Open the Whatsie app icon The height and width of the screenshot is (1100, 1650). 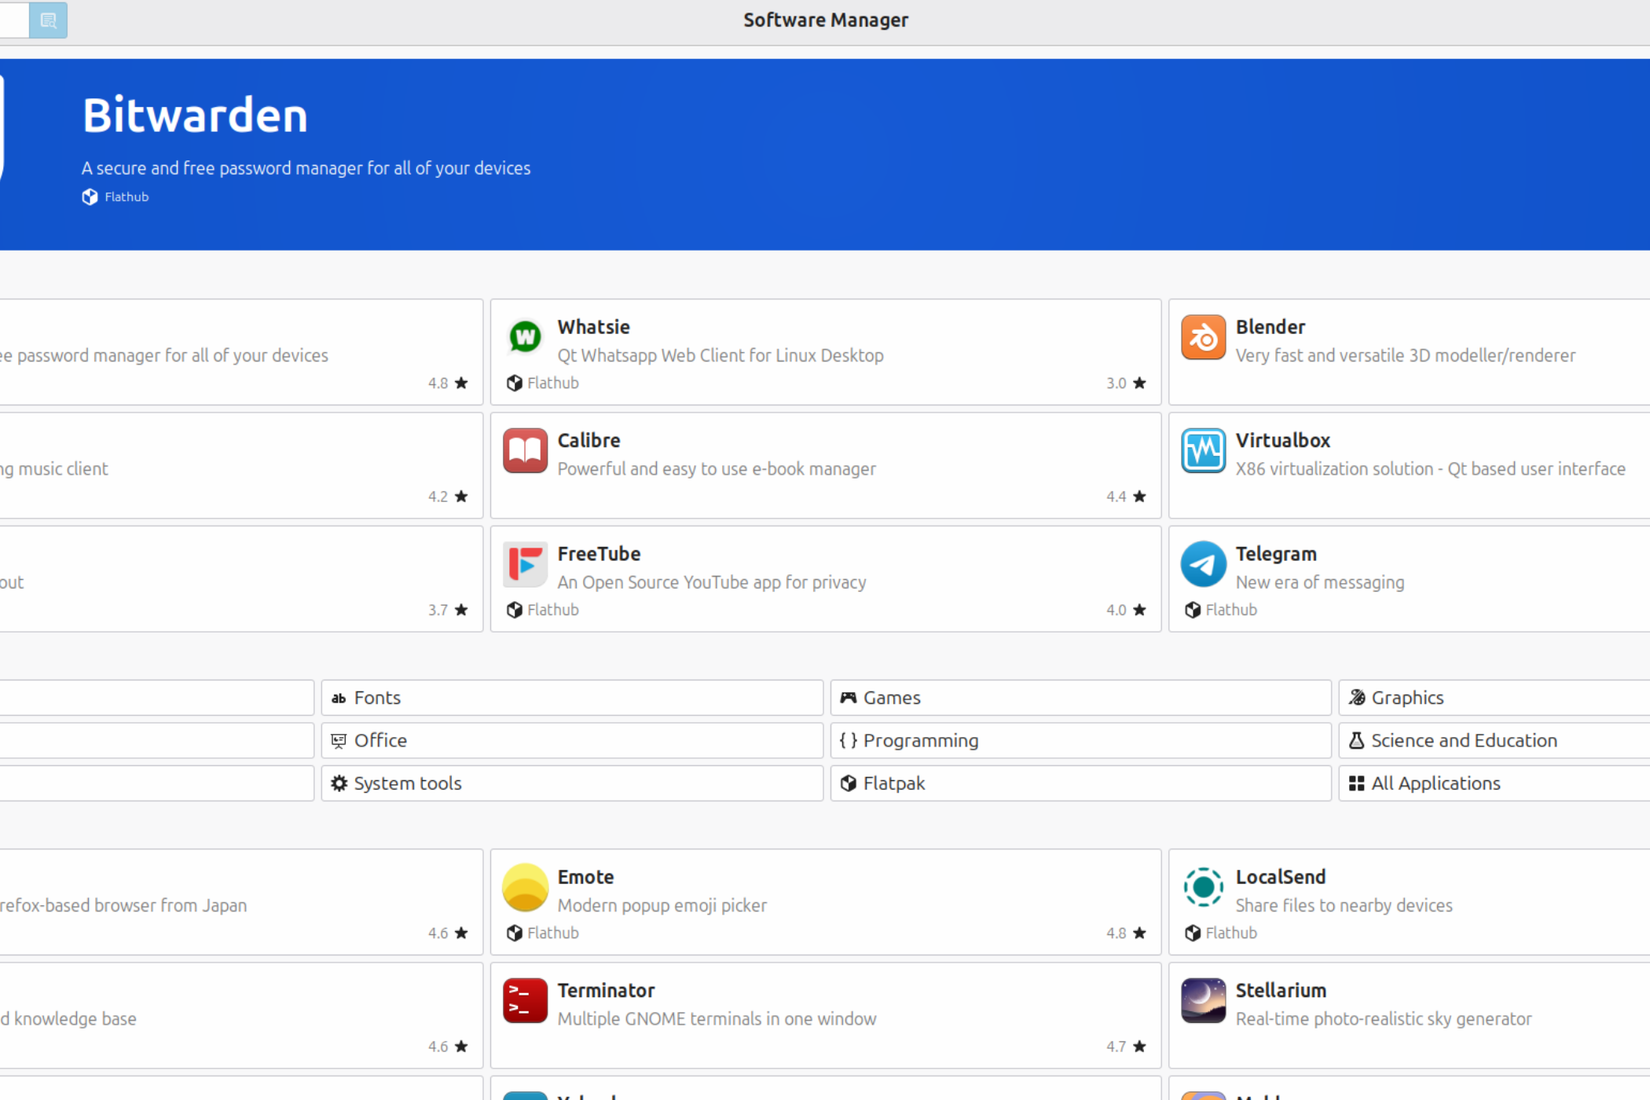tap(525, 338)
